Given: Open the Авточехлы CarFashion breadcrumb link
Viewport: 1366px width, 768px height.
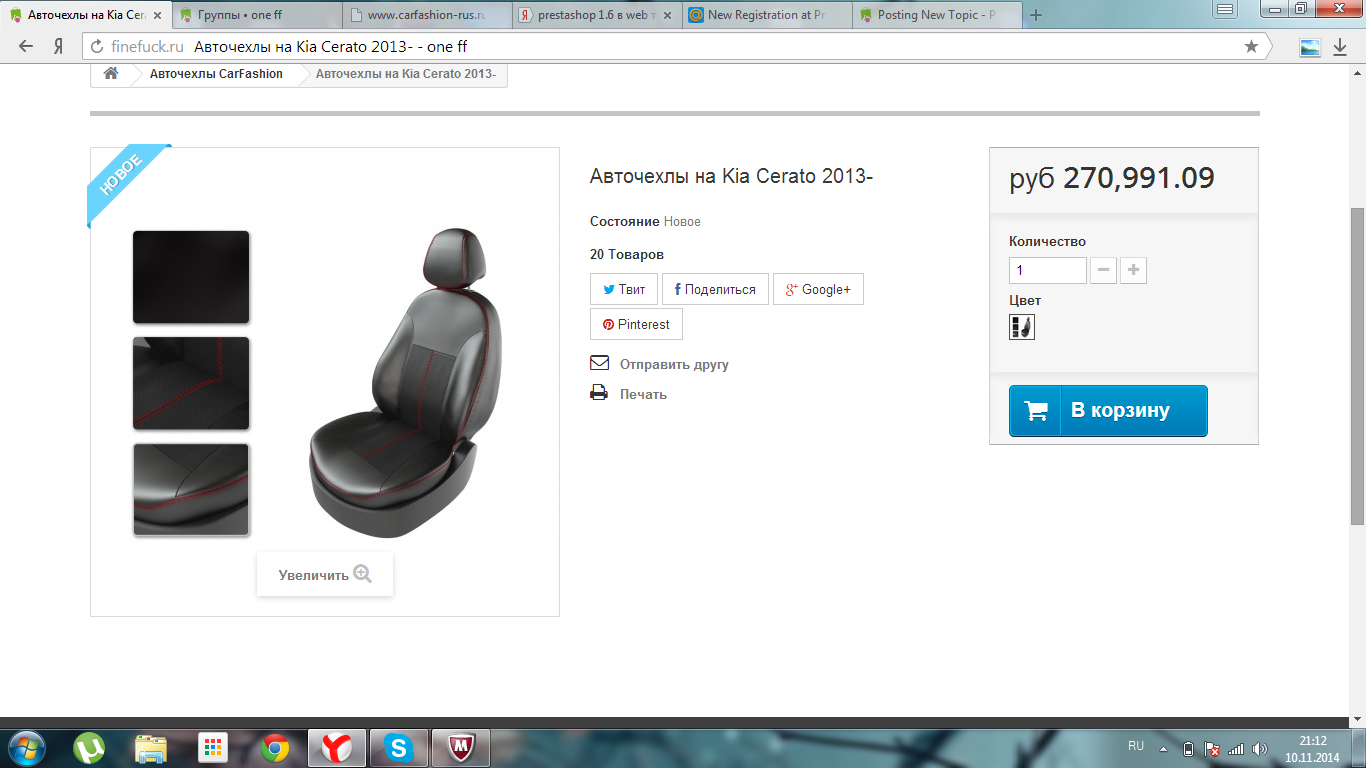Looking at the screenshot, I should point(216,74).
